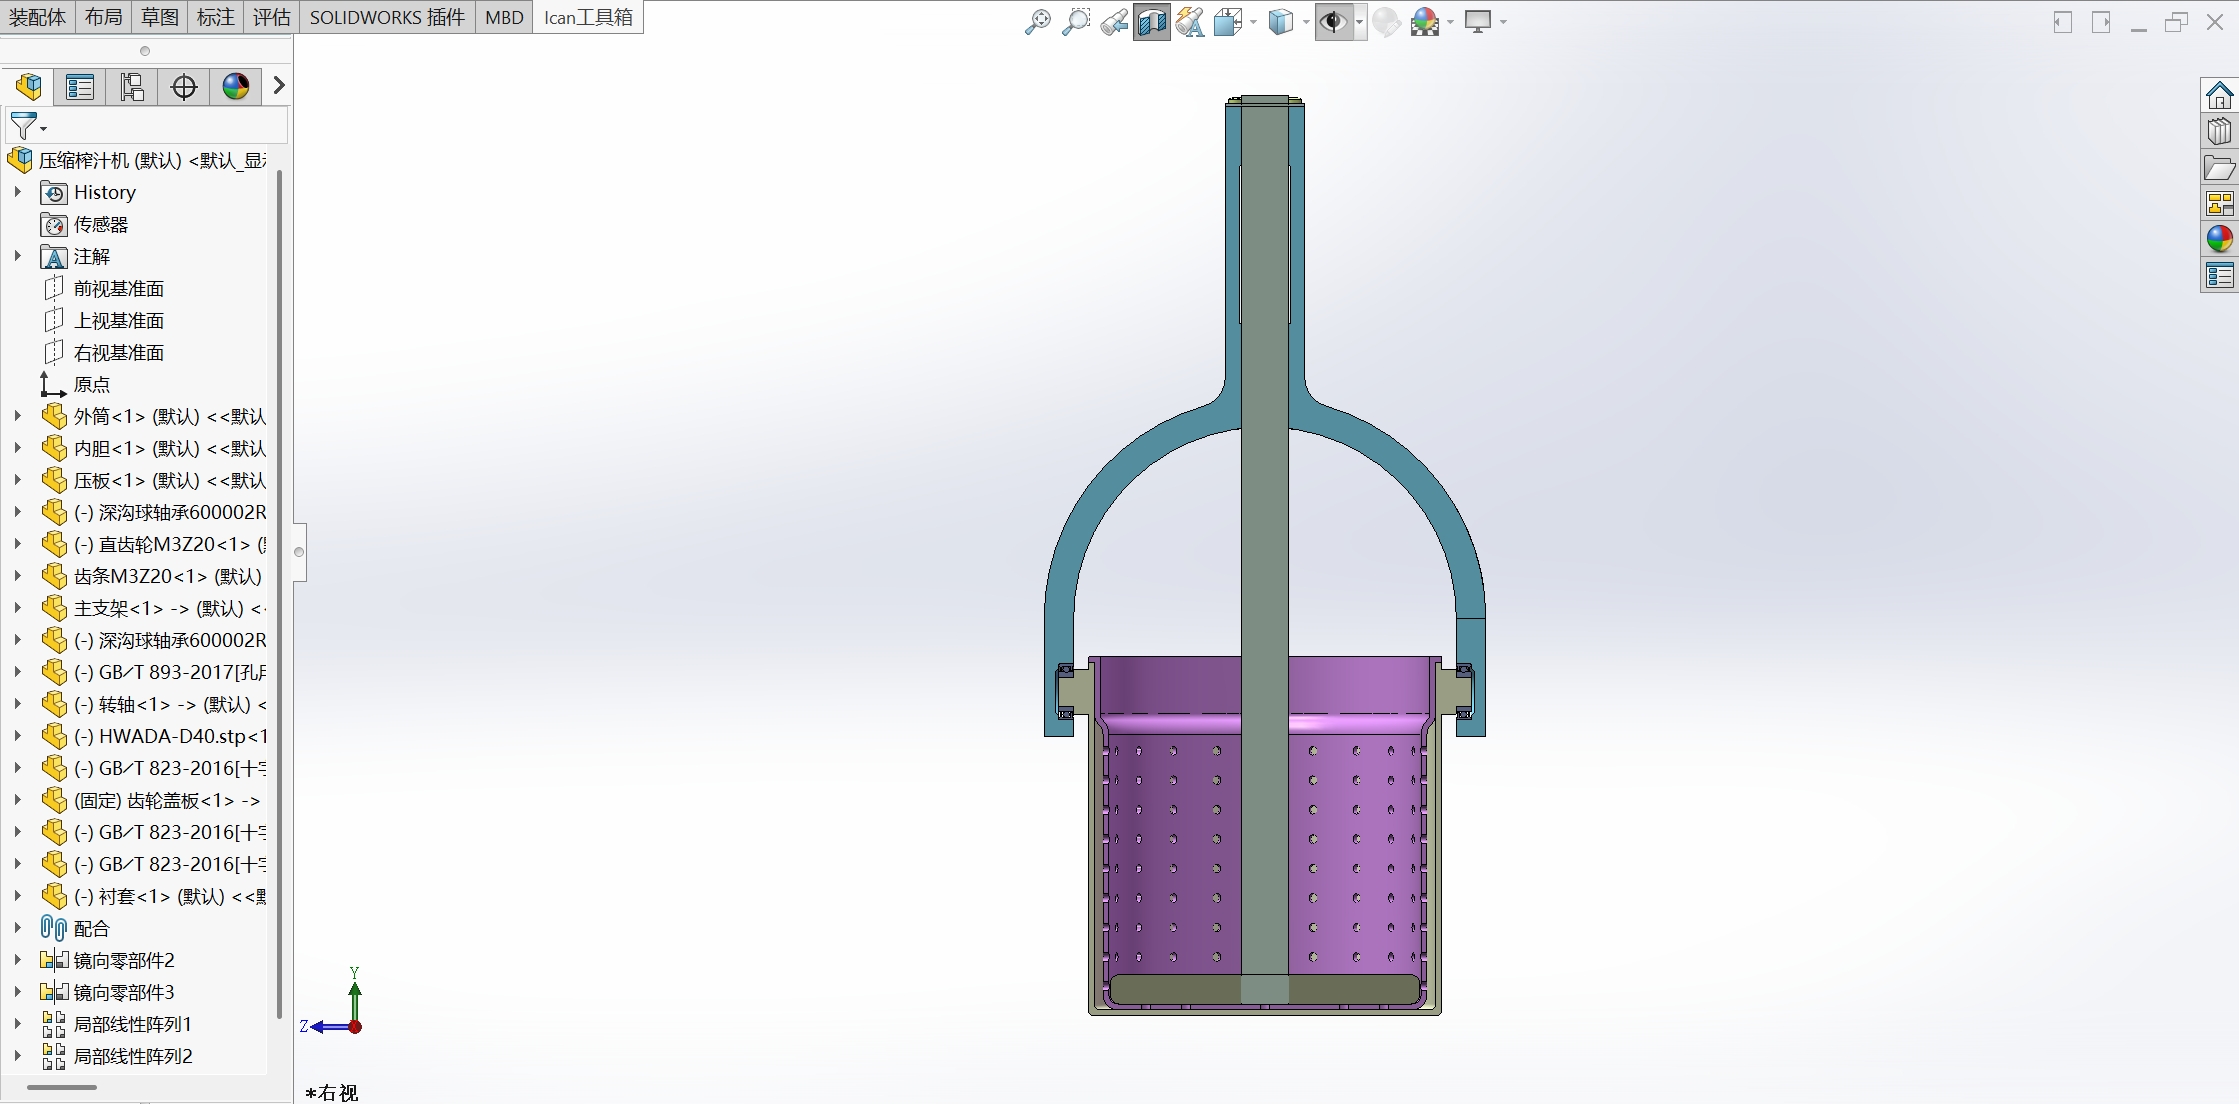2239x1104 pixels.
Task: Select 齿条M3Z20<1> rack component
Action: [152, 576]
